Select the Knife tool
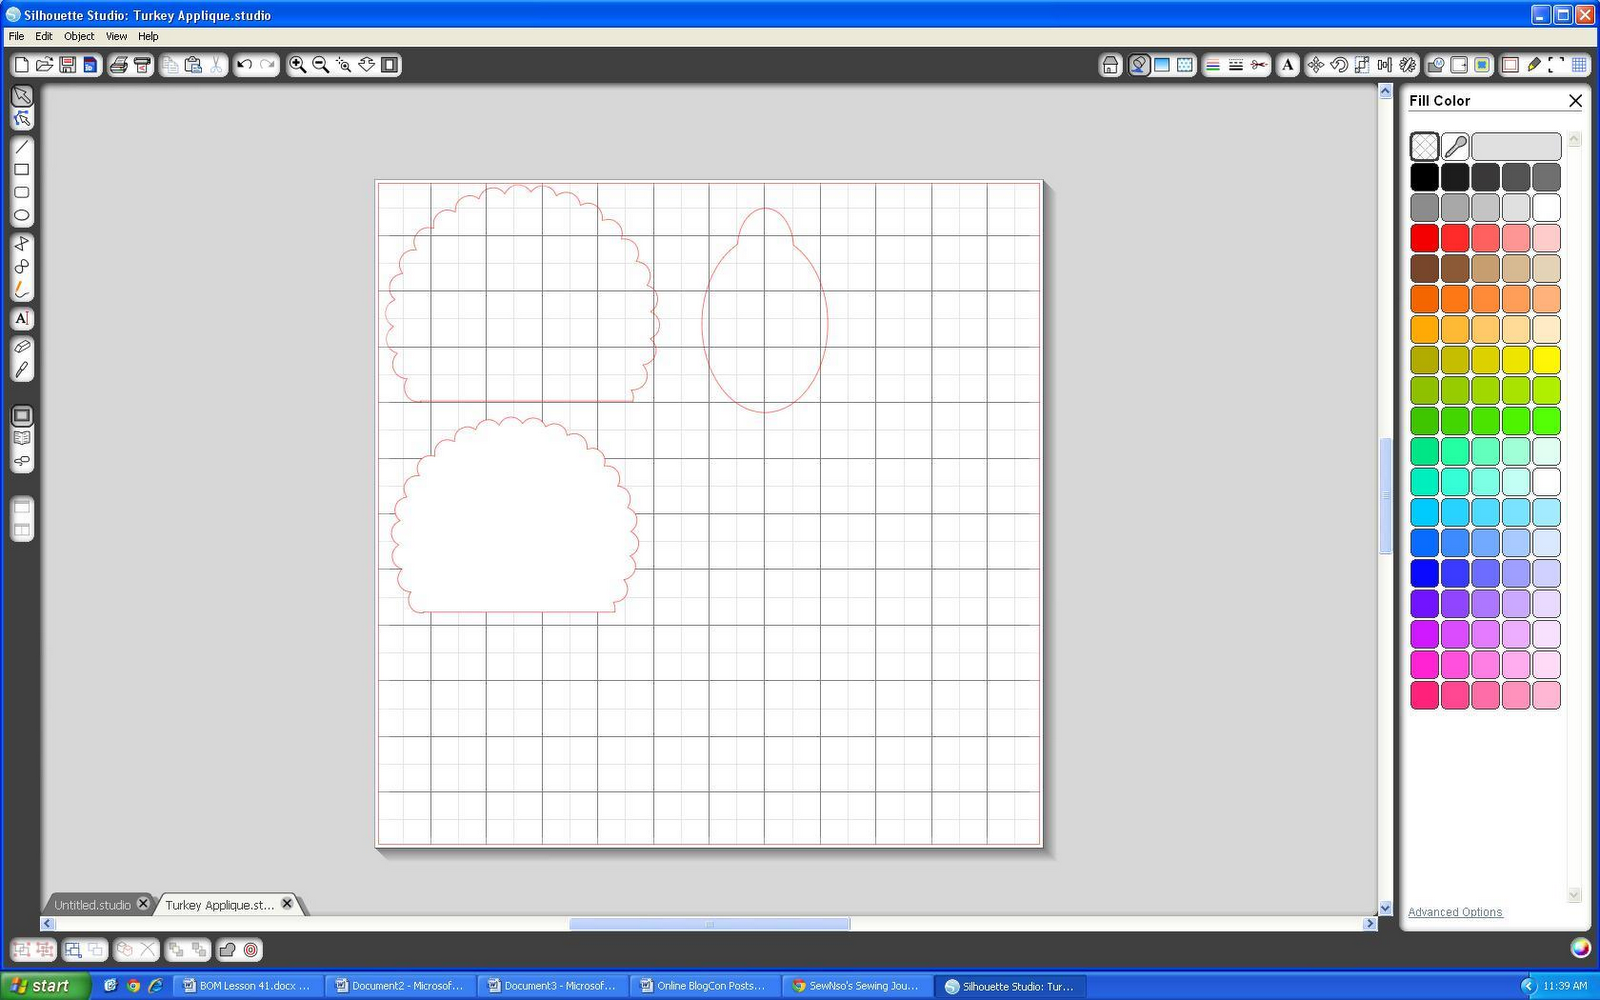 point(22,369)
